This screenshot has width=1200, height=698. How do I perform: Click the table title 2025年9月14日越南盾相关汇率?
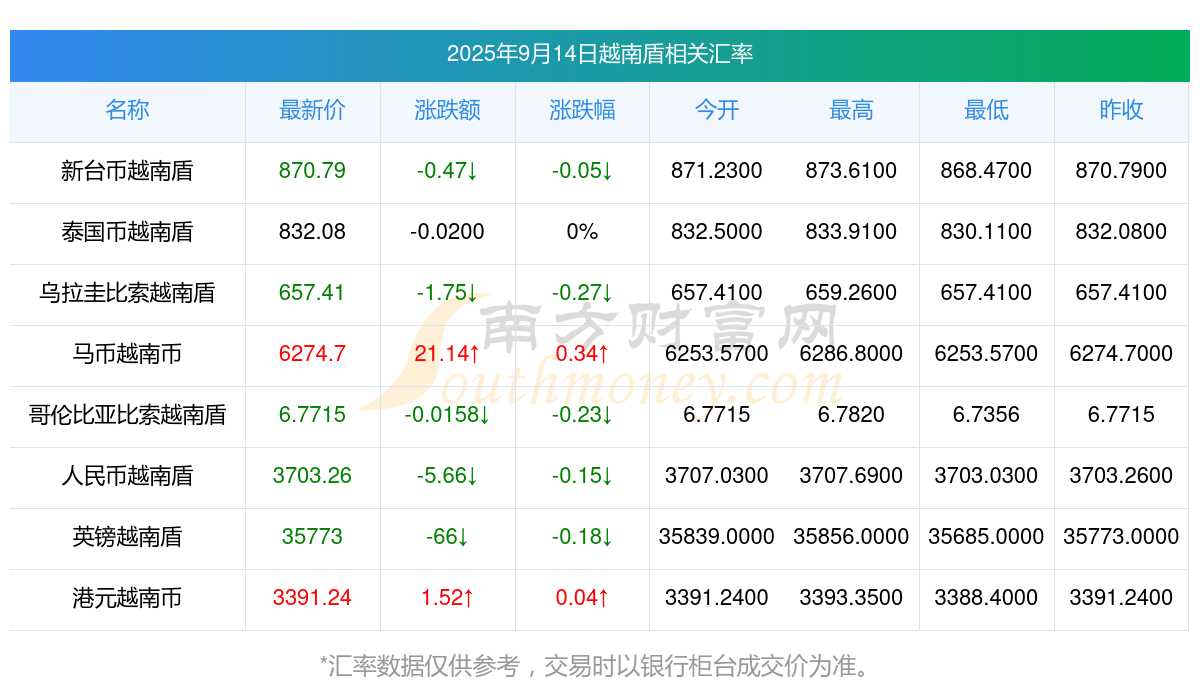600,54
